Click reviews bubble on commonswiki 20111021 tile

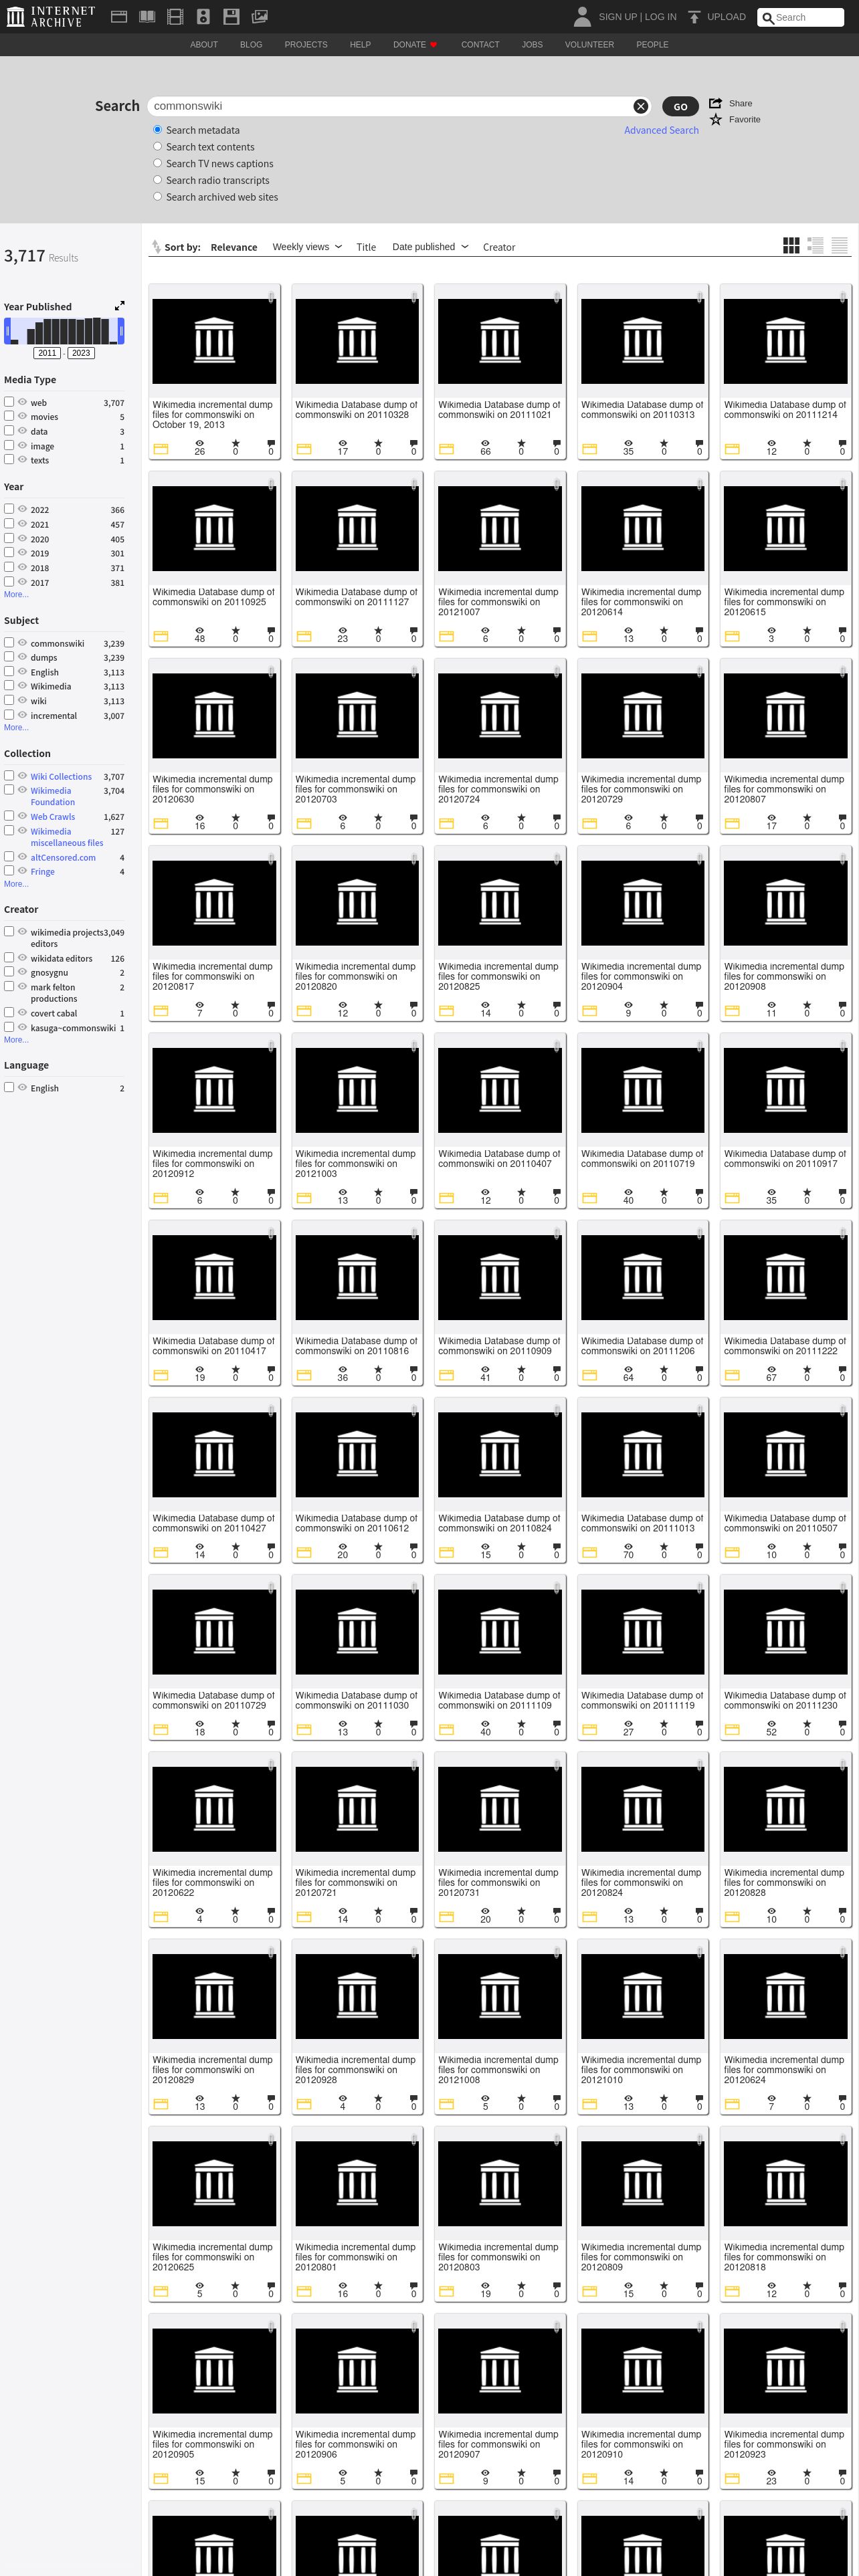point(557,443)
